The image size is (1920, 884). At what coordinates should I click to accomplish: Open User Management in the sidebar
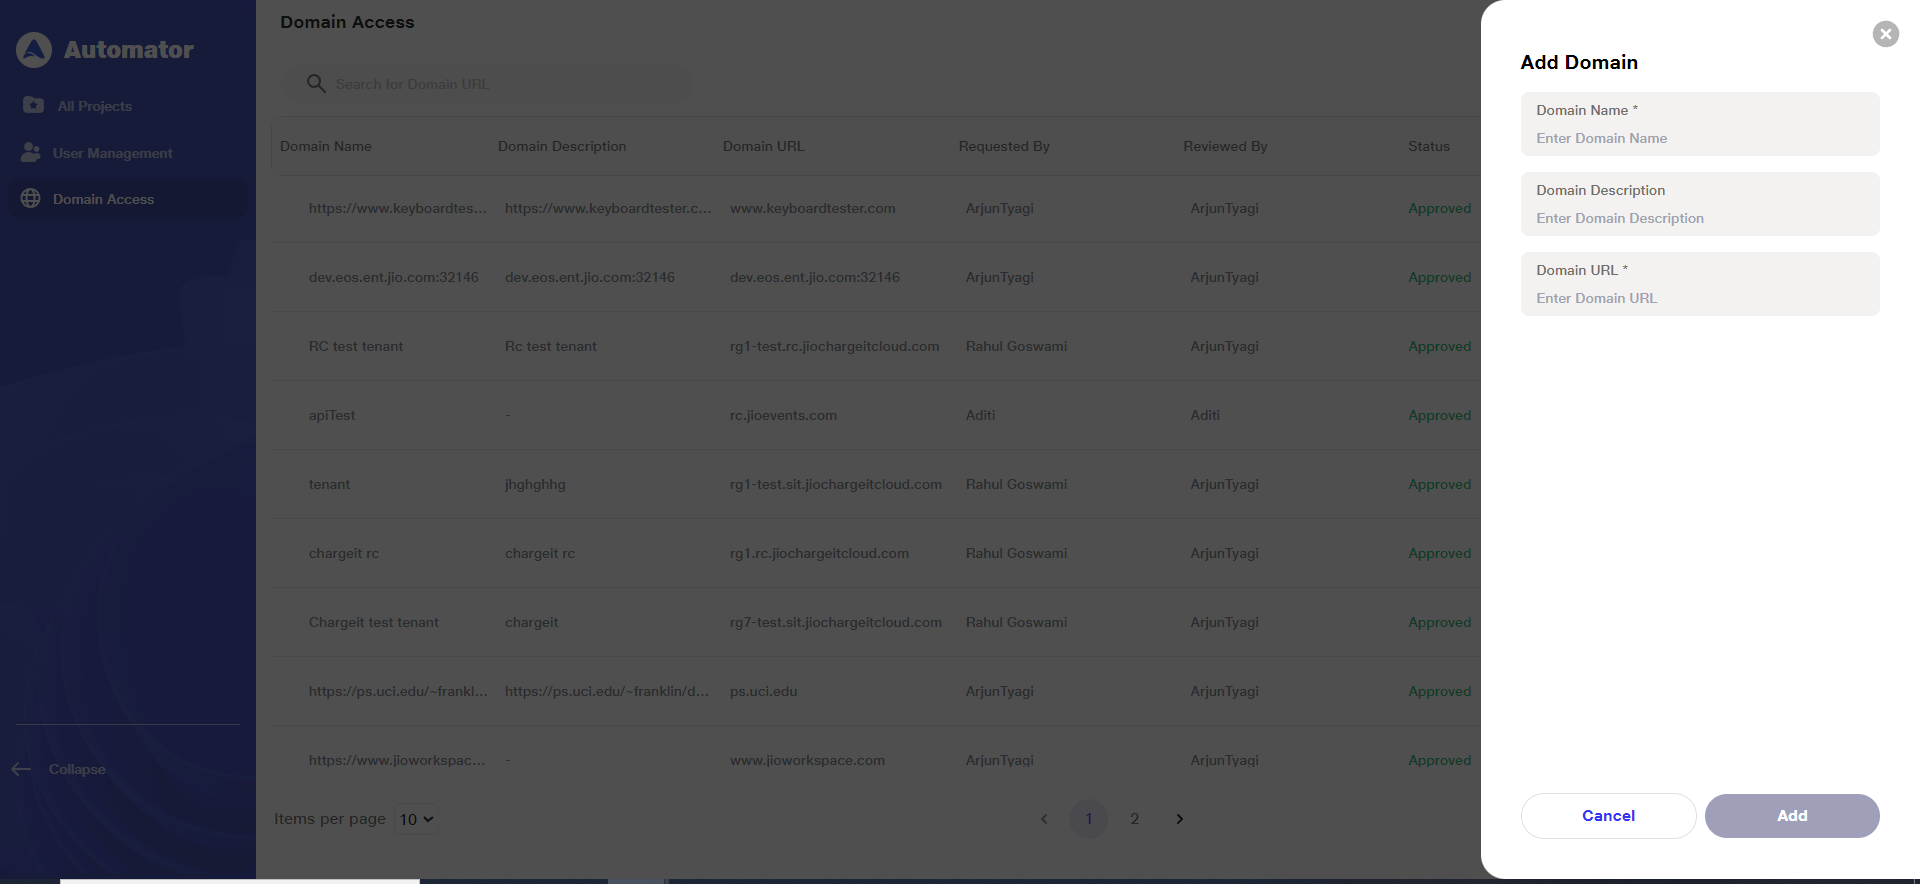[112, 153]
